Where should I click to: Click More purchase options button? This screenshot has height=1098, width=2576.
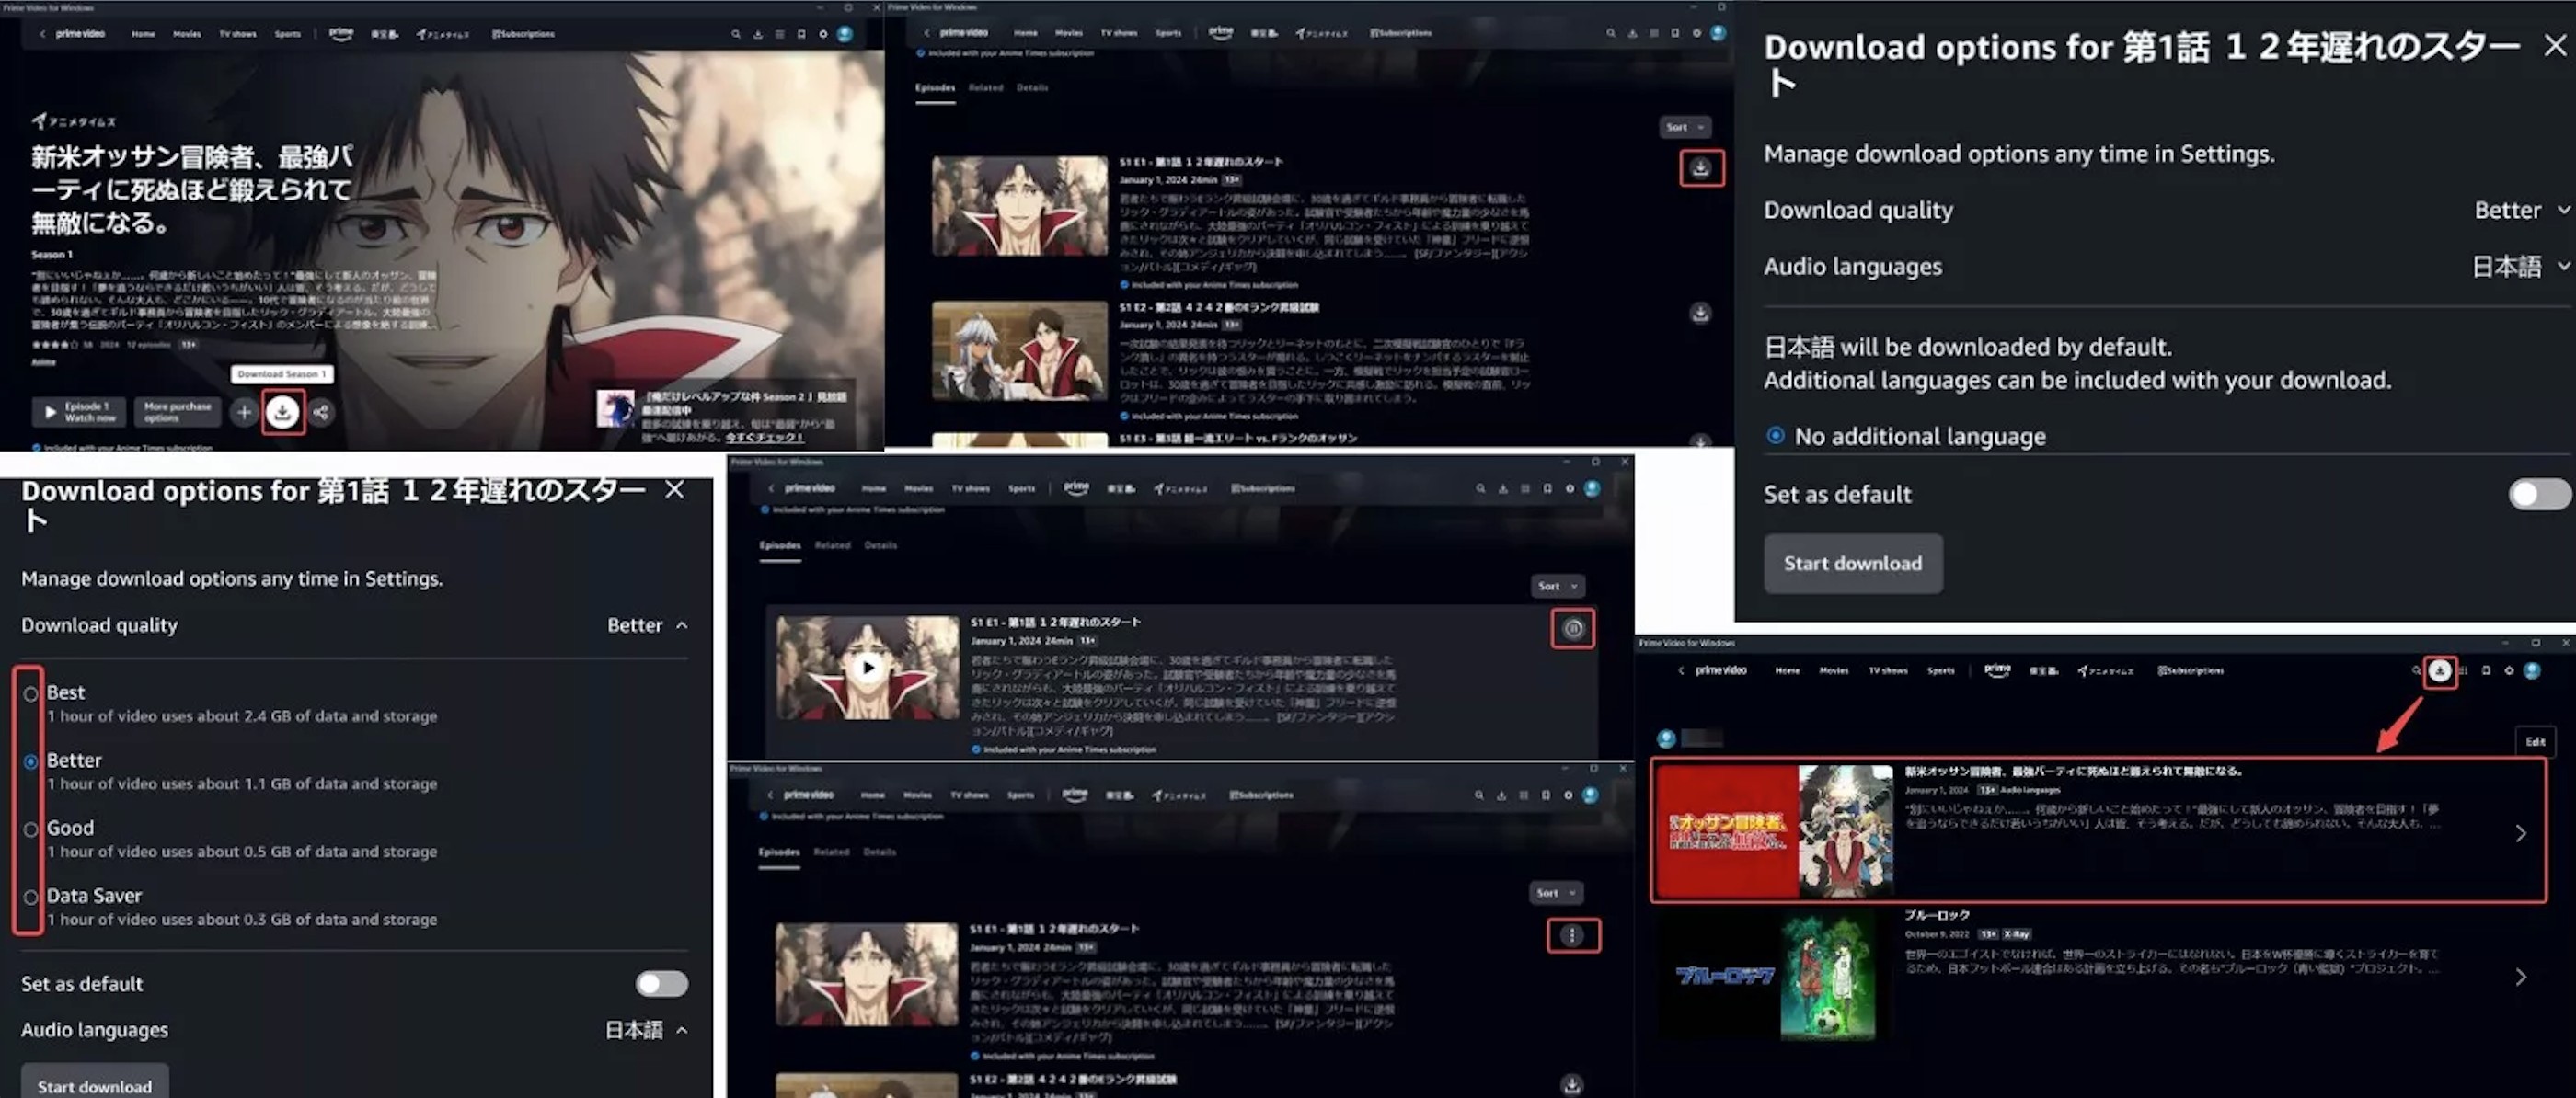(x=177, y=412)
